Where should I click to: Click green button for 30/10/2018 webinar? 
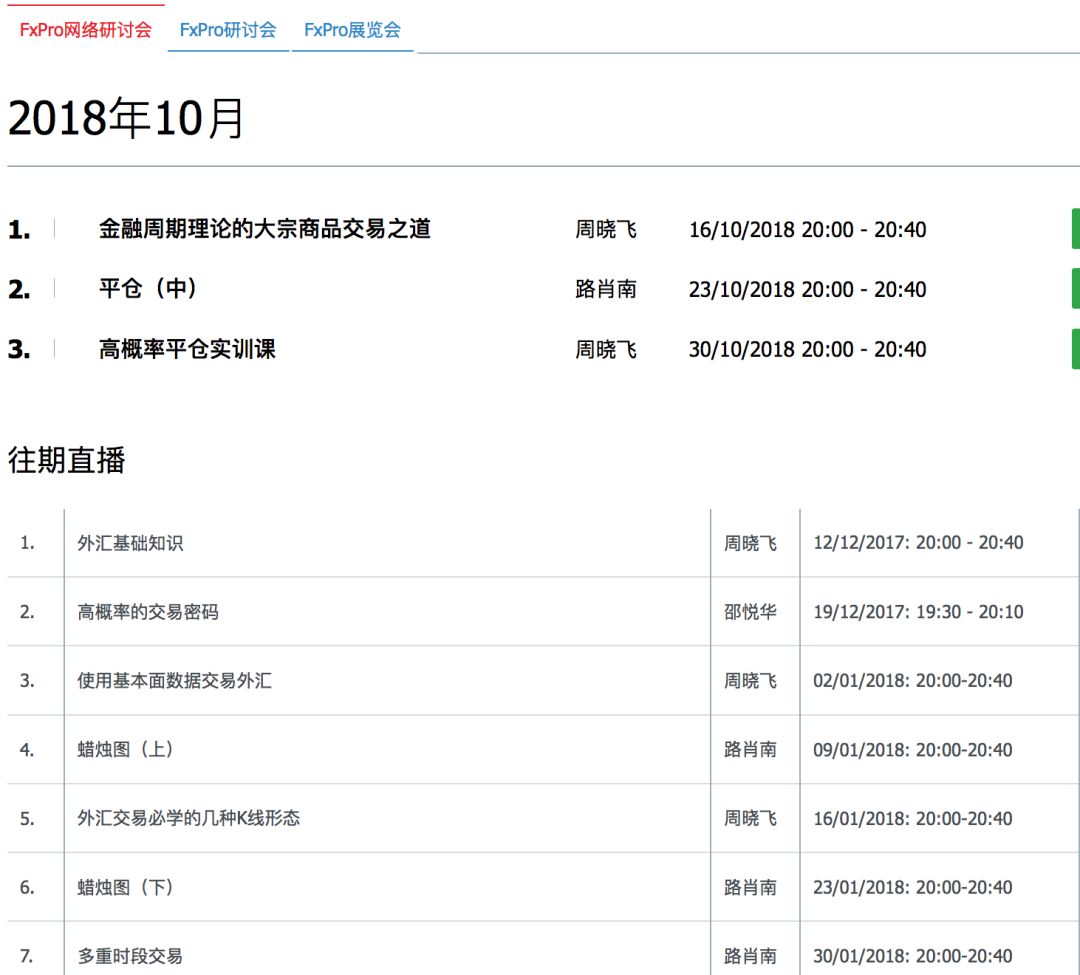[1075, 348]
